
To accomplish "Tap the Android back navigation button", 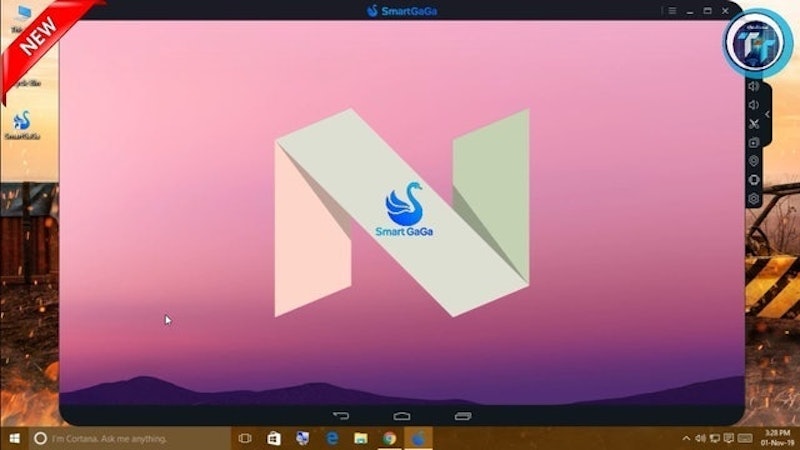I will click(341, 416).
